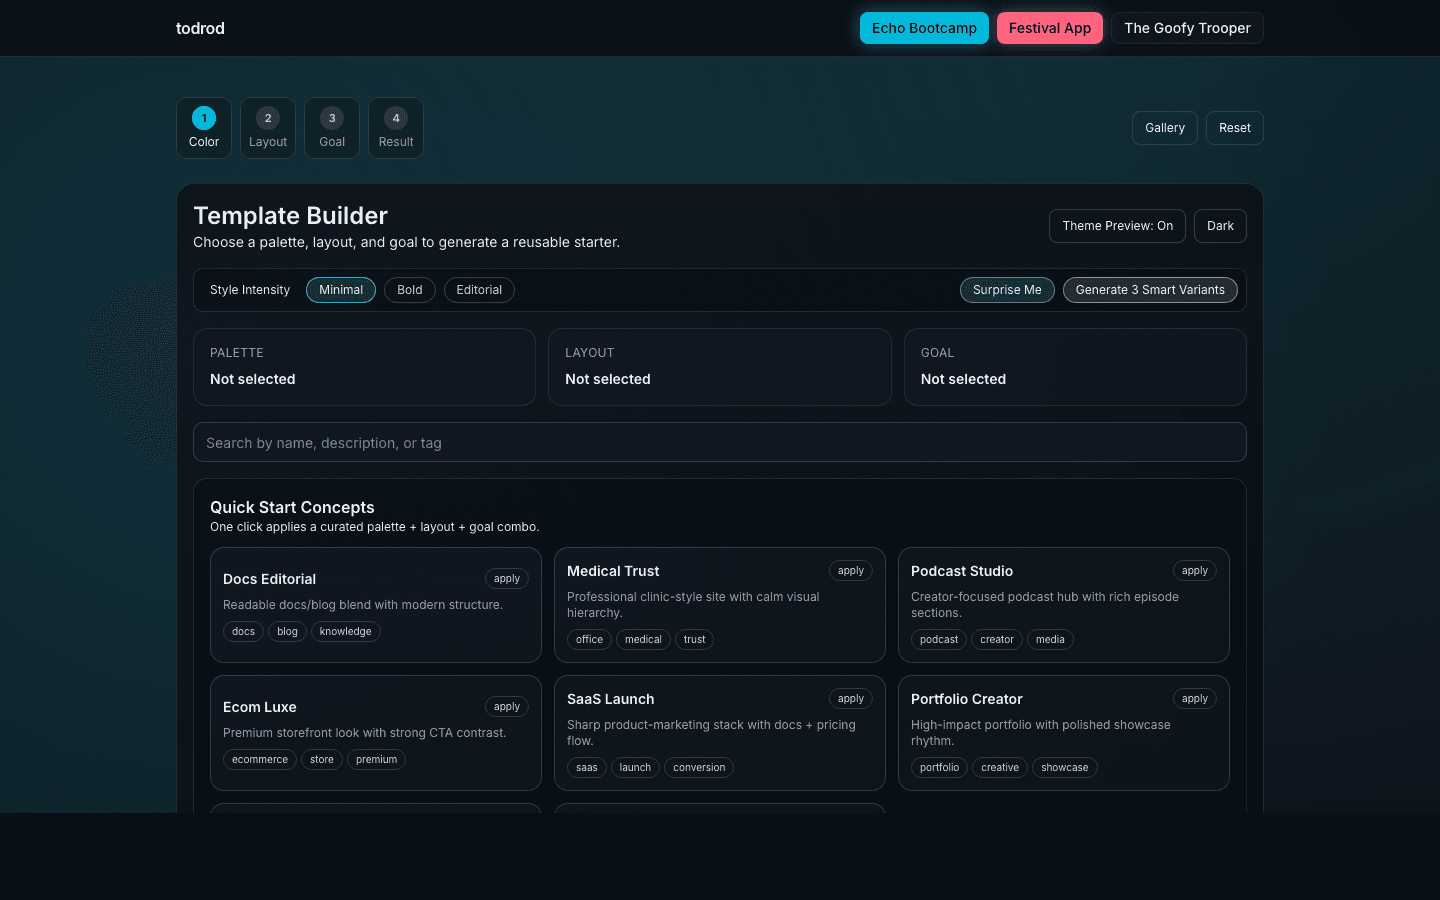Click the knowledge tag
The height and width of the screenshot is (900, 1440).
(x=346, y=632)
